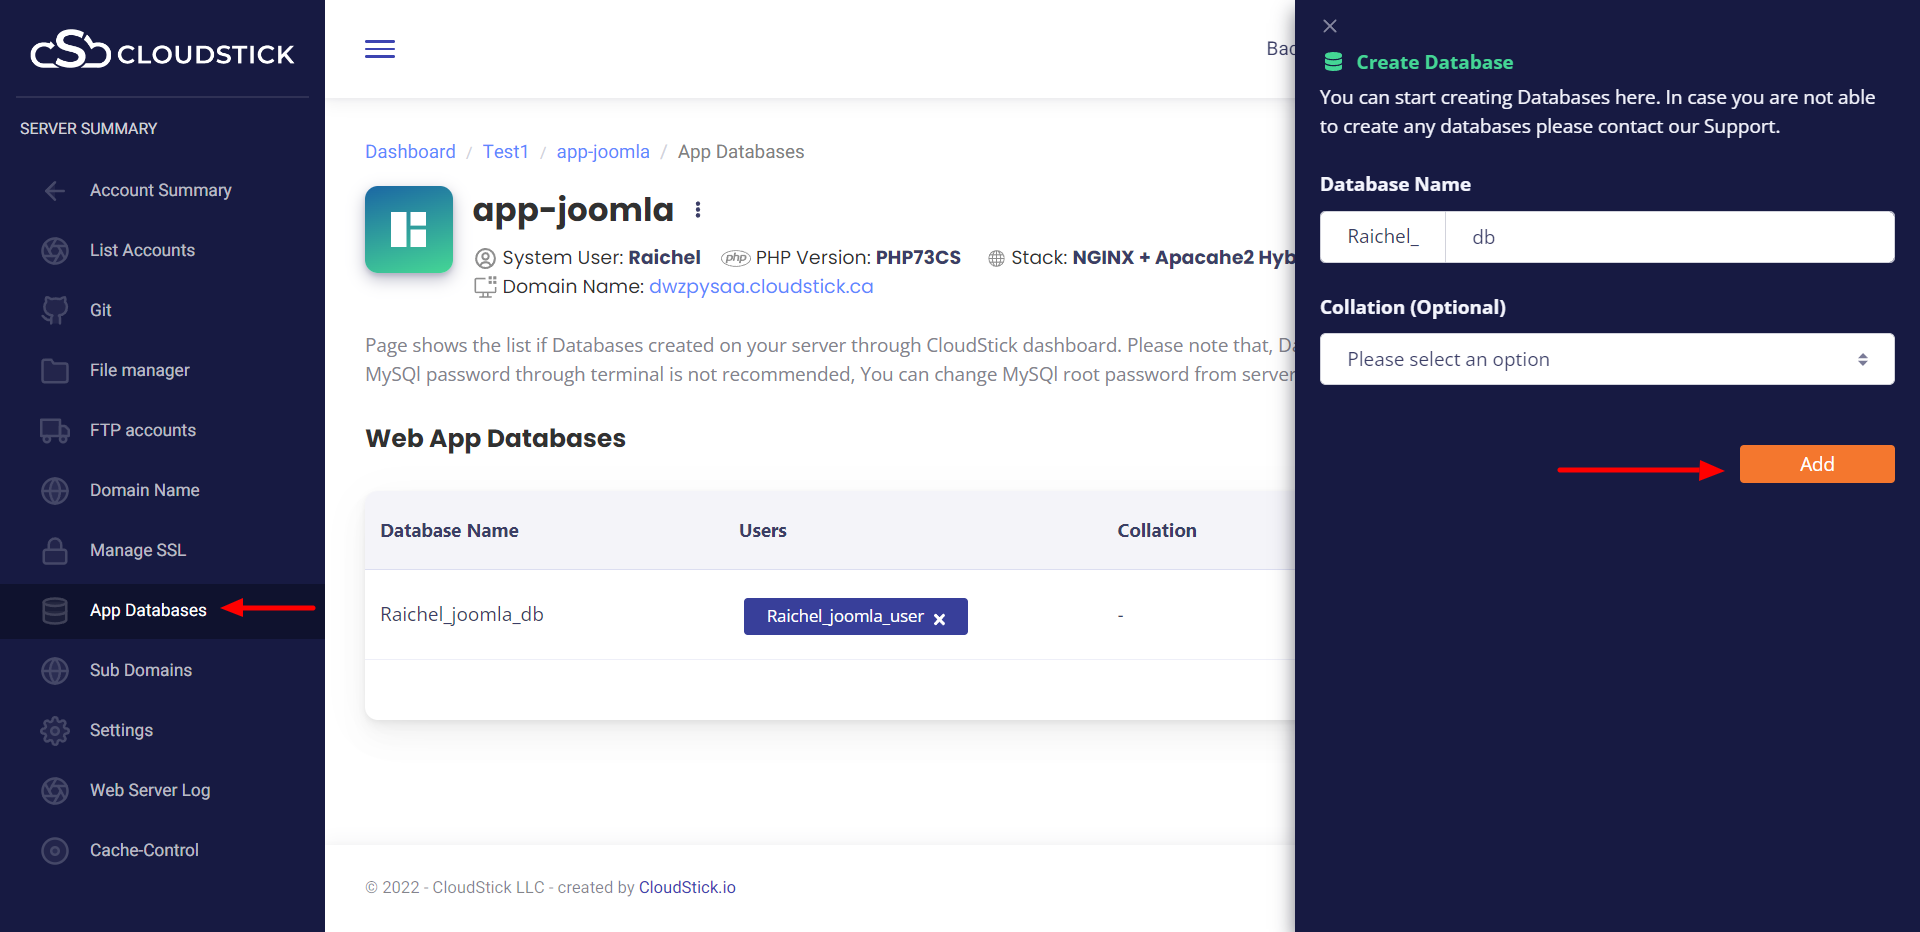Go to Sub Domains in sidebar
Image resolution: width=1920 pixels, height=932 pixels.
(x=140, y=670)
